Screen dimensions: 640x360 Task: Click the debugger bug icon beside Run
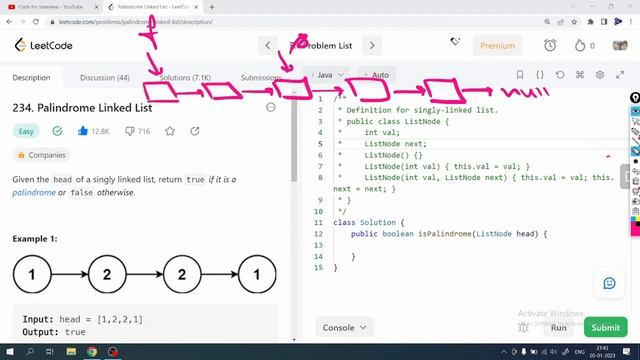pos(524,327)
